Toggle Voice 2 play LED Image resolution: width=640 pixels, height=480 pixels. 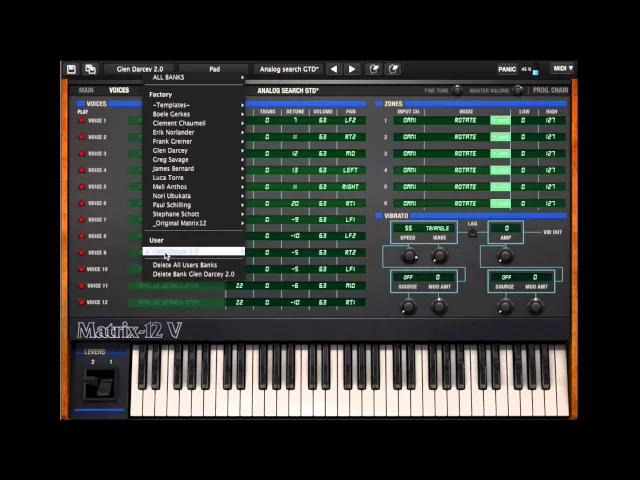click(x=82, y=137)
